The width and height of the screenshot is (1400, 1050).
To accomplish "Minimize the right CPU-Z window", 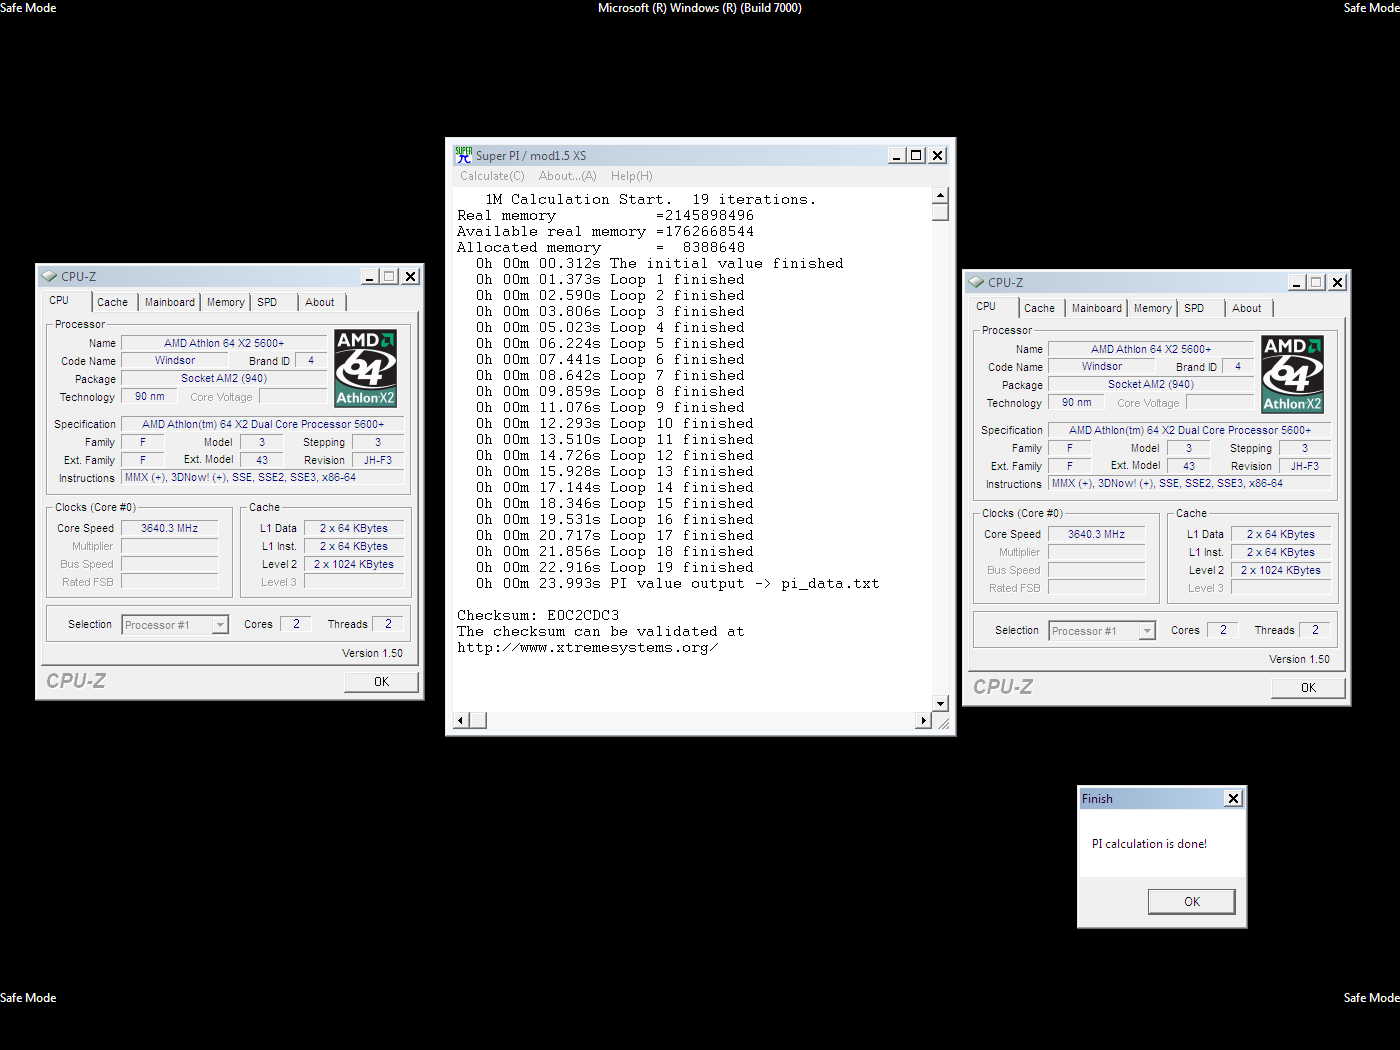I will tap(1297, 282).
